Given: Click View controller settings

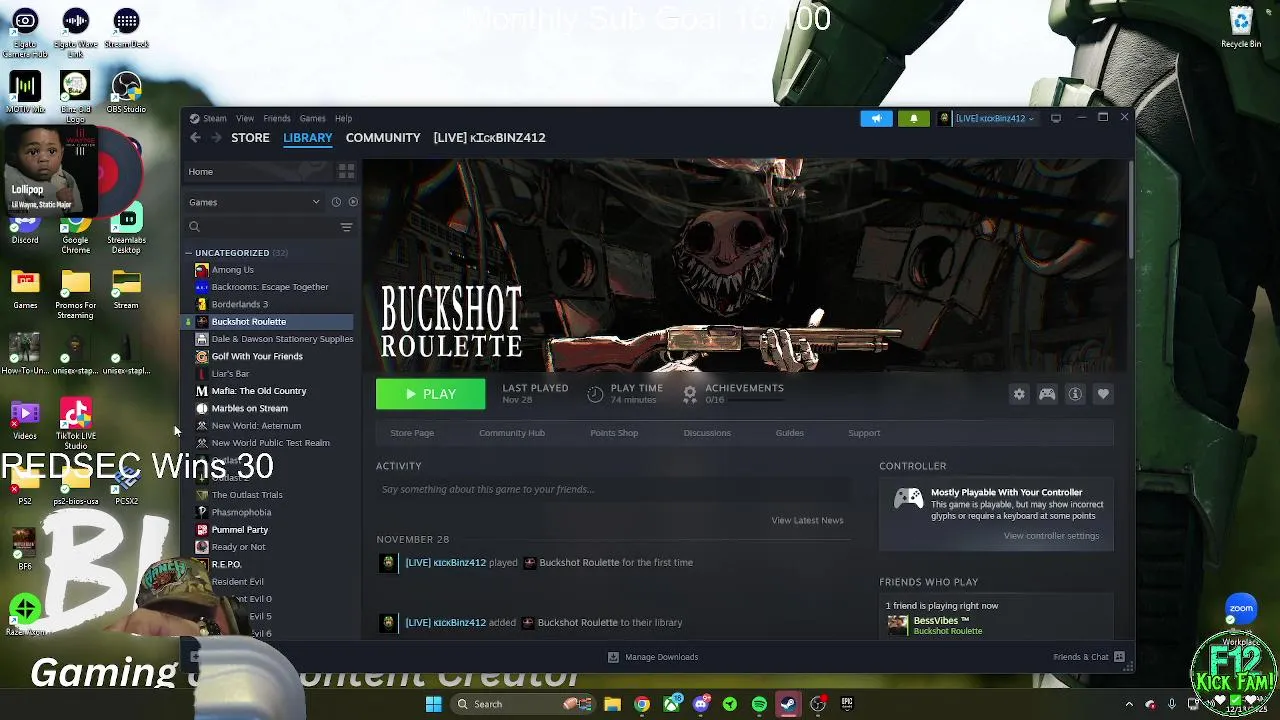Looking at the screenshot, I should click(1051, 536).
